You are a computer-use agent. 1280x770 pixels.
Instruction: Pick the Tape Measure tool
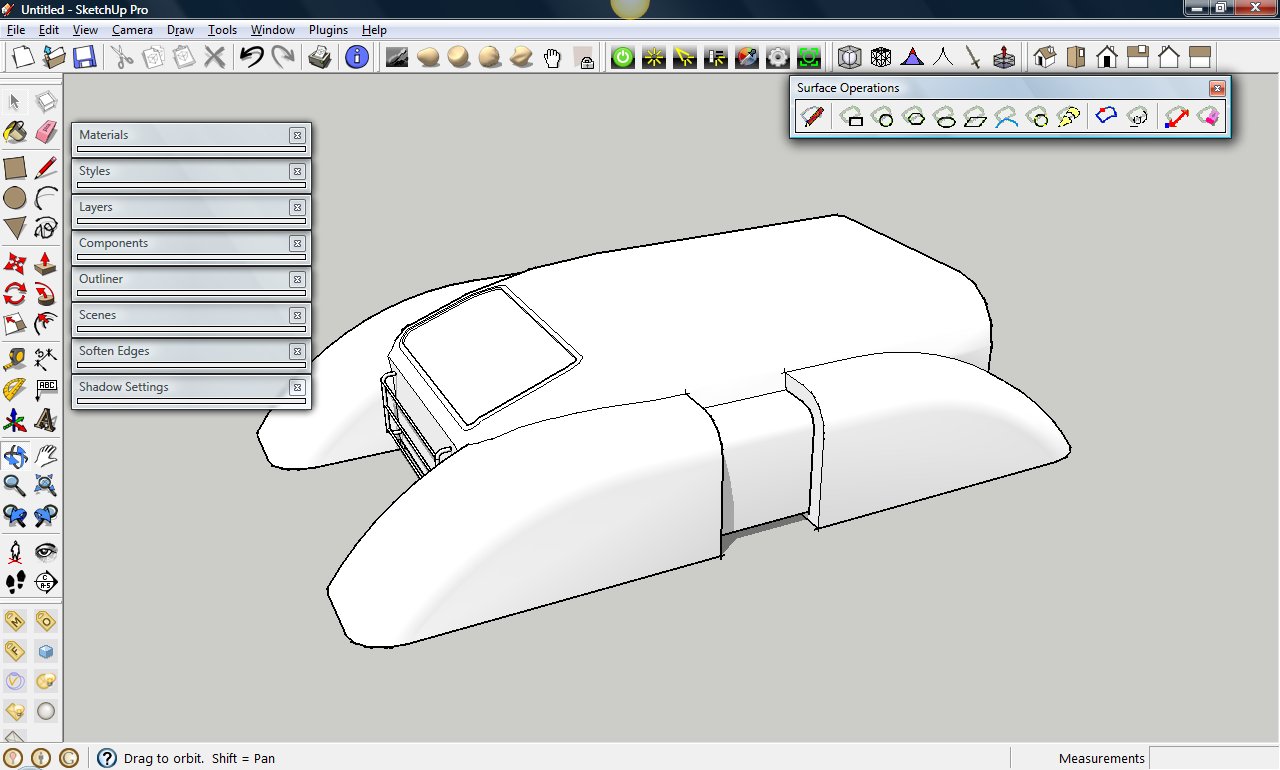click(x=15, y=358)
